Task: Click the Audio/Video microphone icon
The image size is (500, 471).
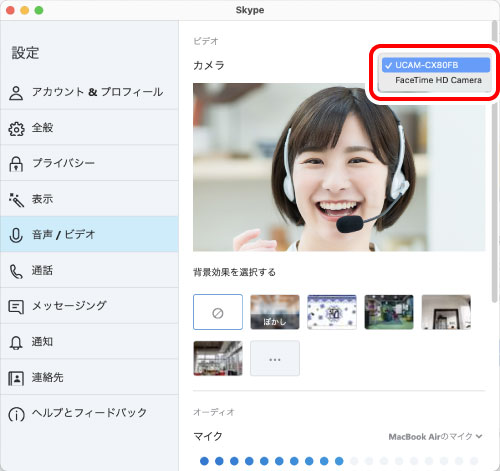Action: tap(16, 235)
